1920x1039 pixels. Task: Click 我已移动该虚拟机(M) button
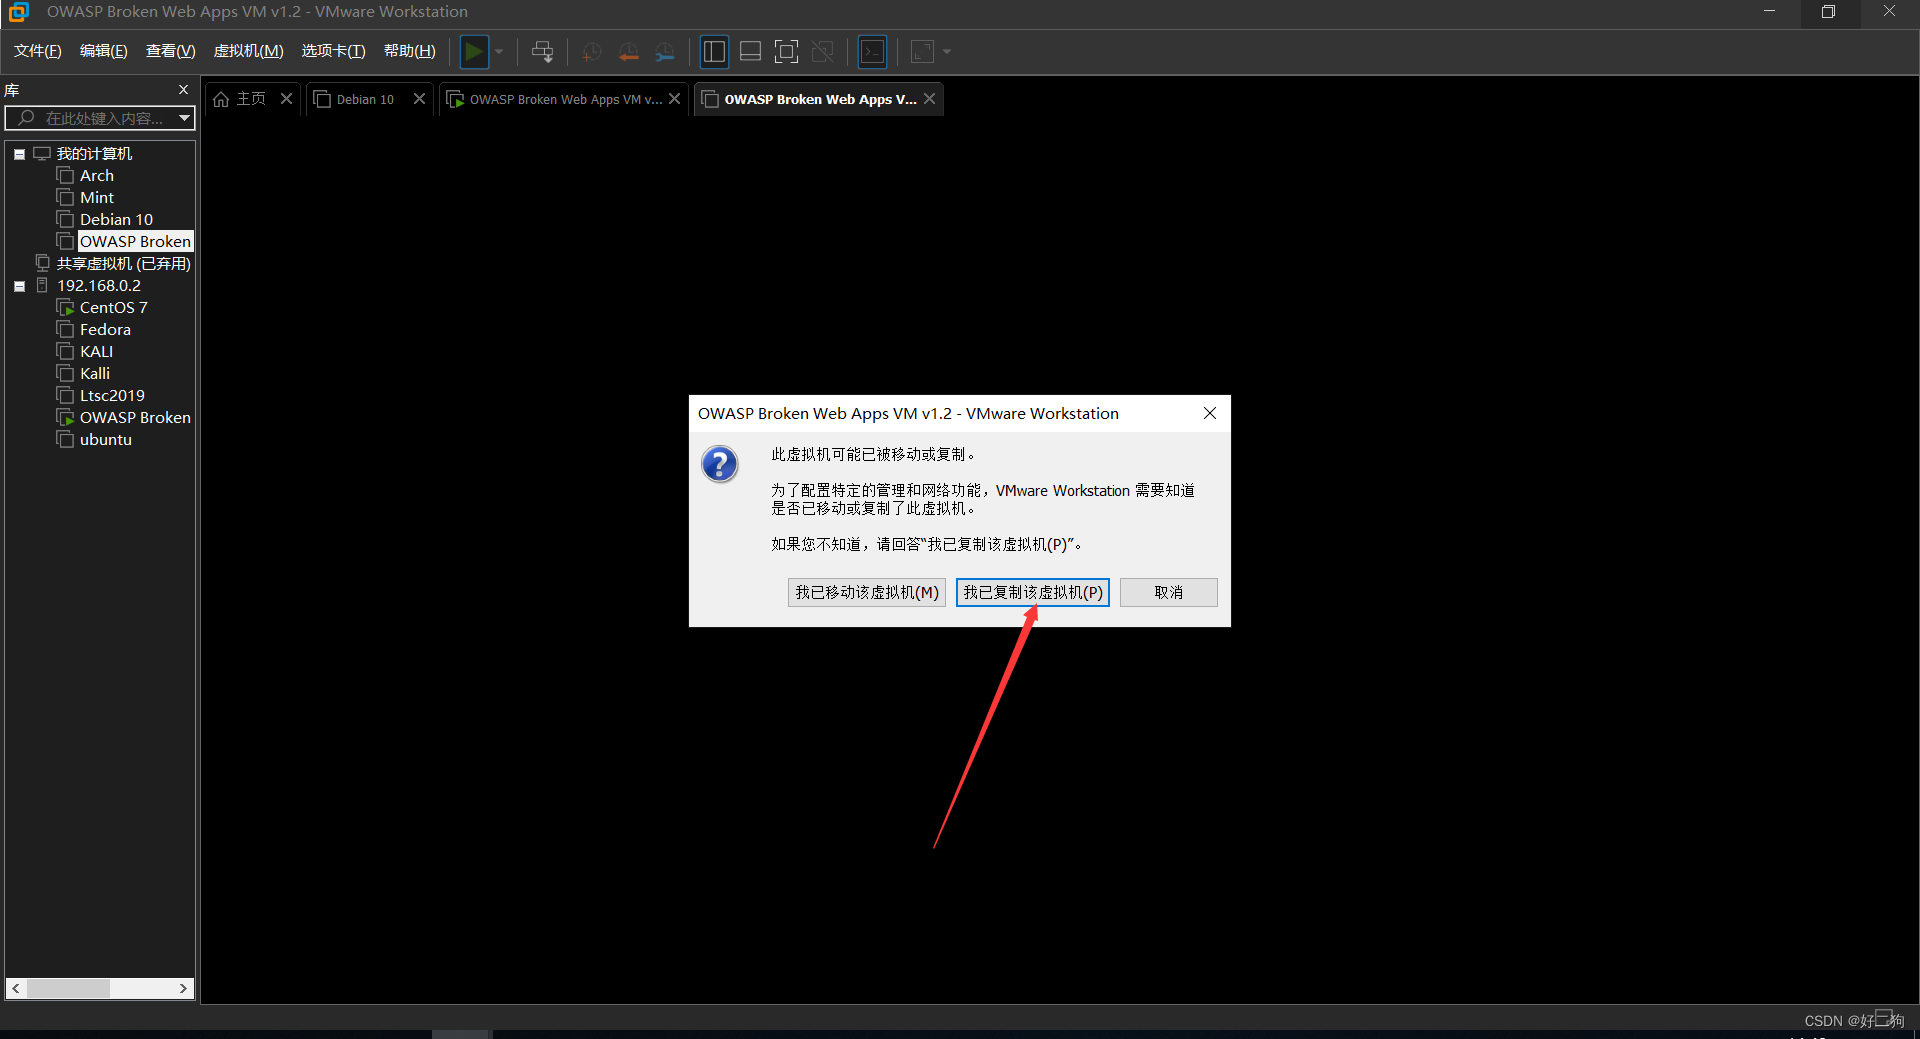(867, 593)
